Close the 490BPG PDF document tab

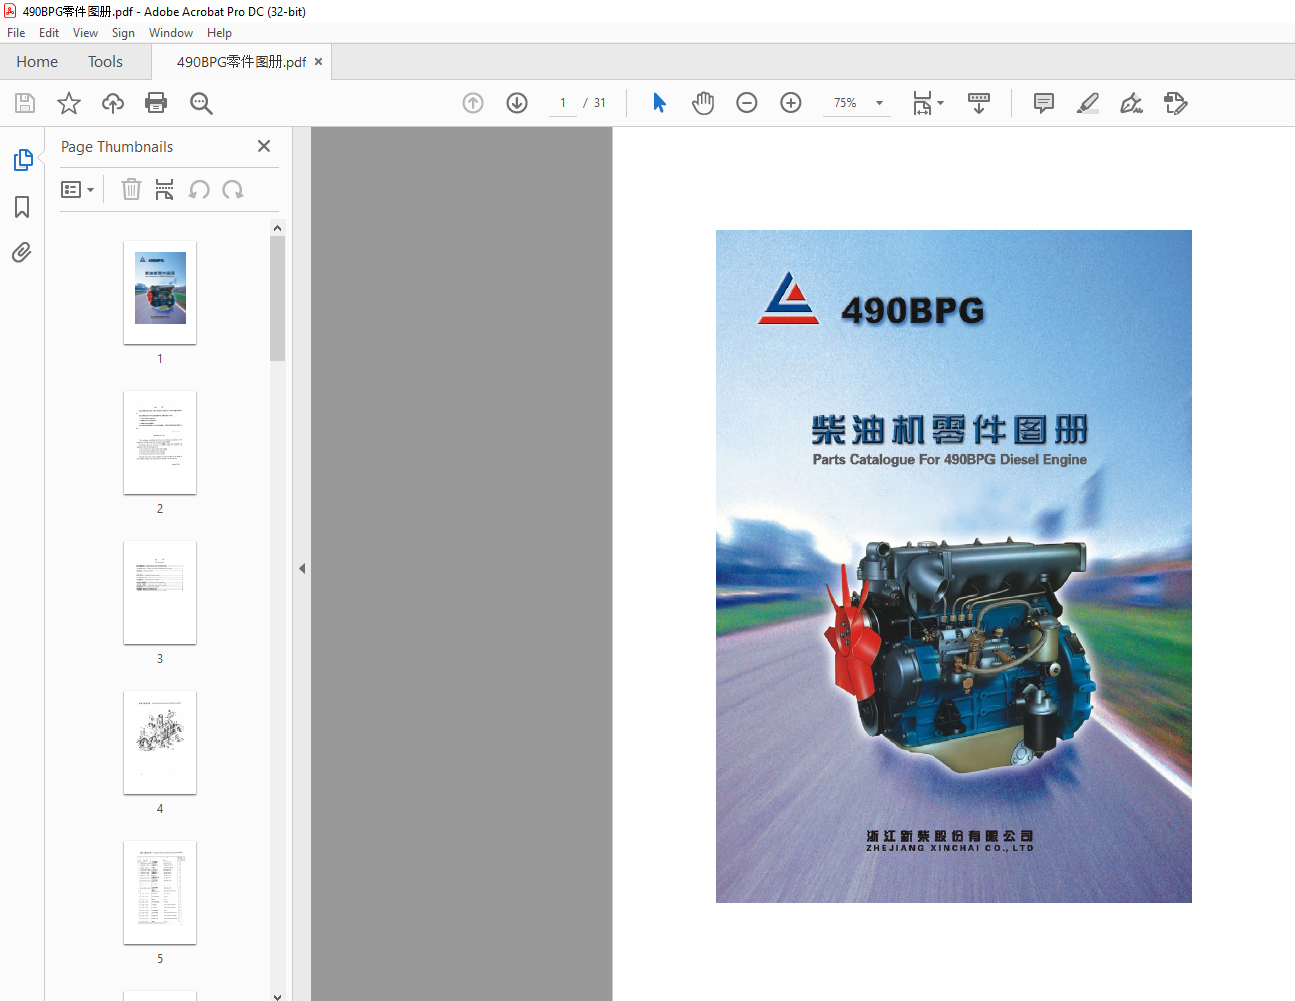[319, 62]
